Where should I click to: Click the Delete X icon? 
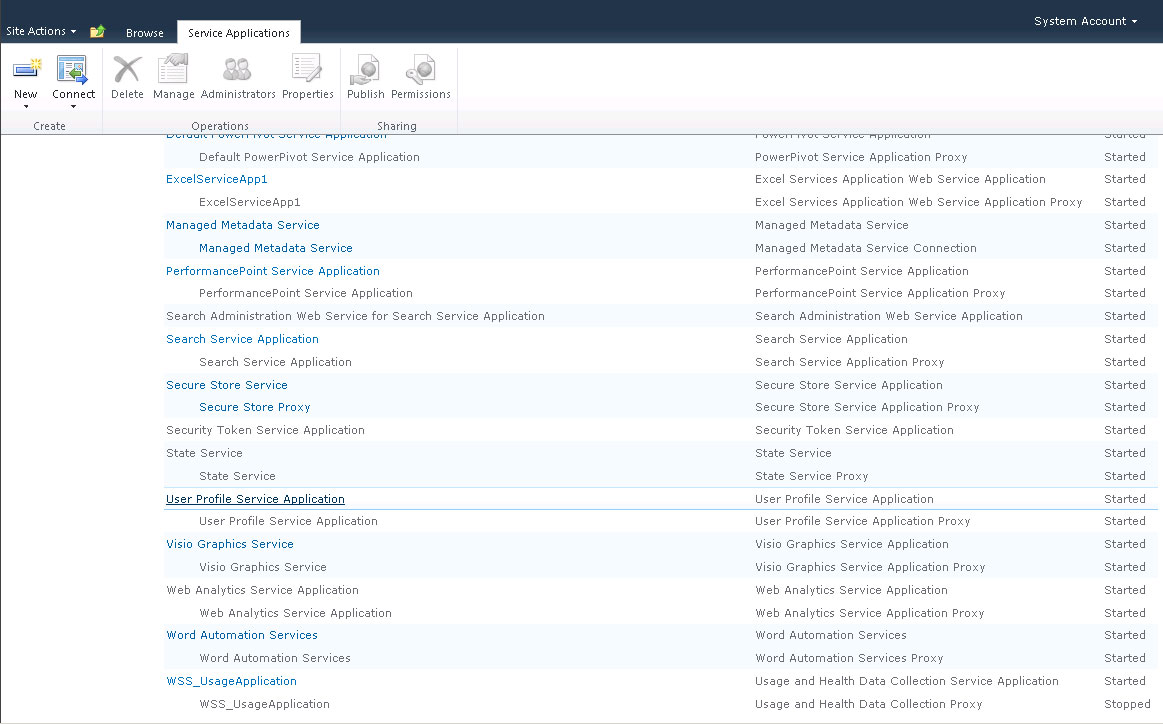[127, 69]
